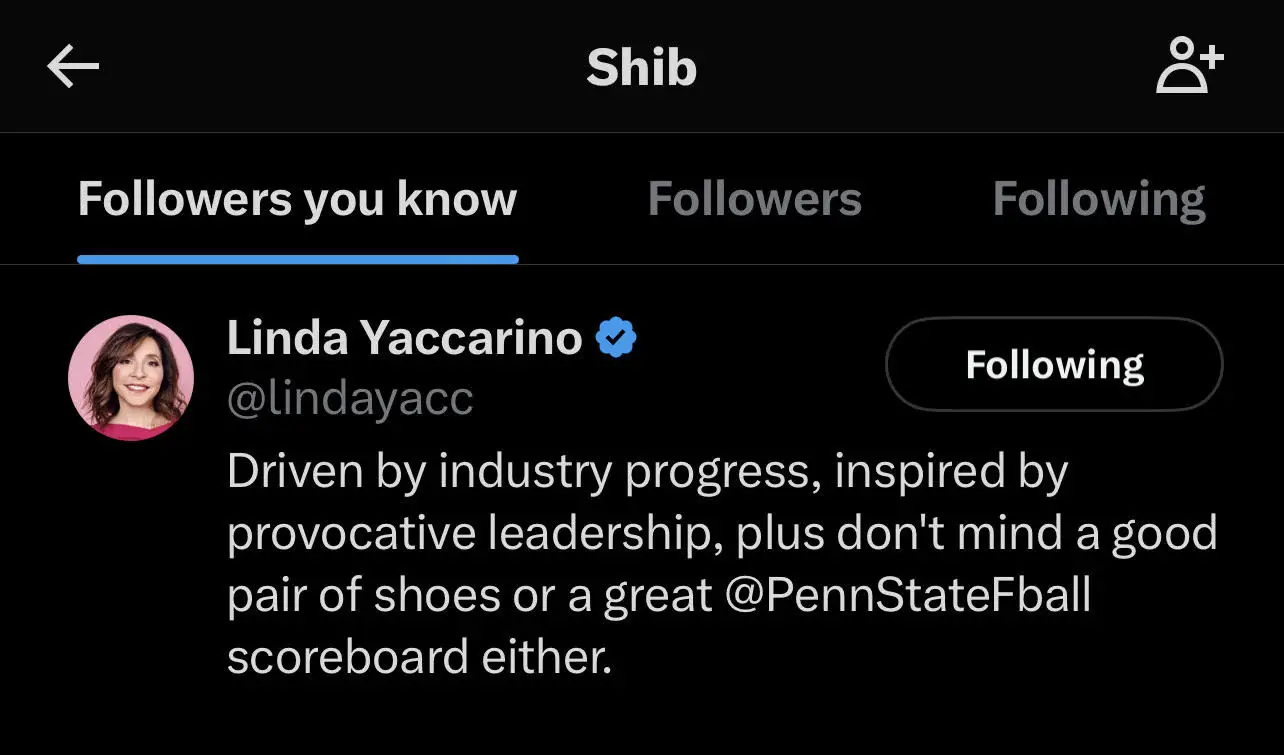Tap the back arrow icon
The image size is (1284, 755).
73,67
